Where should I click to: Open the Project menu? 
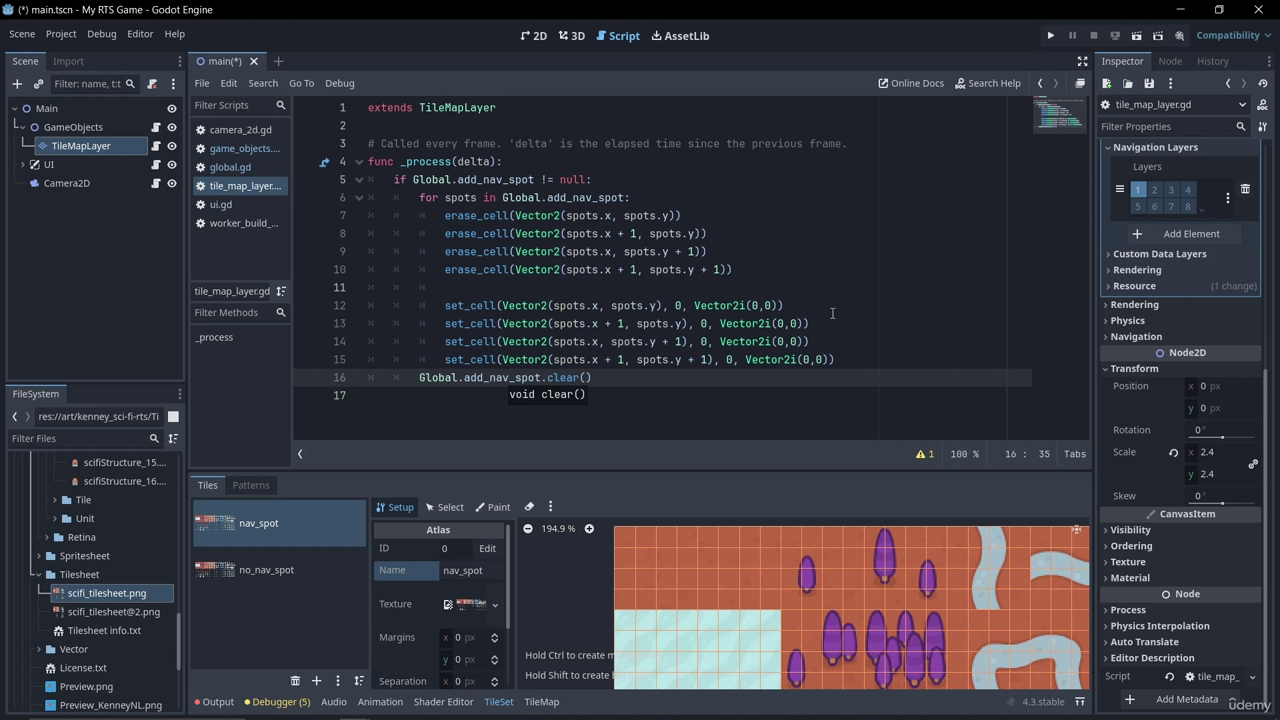[x=60, y=34]
